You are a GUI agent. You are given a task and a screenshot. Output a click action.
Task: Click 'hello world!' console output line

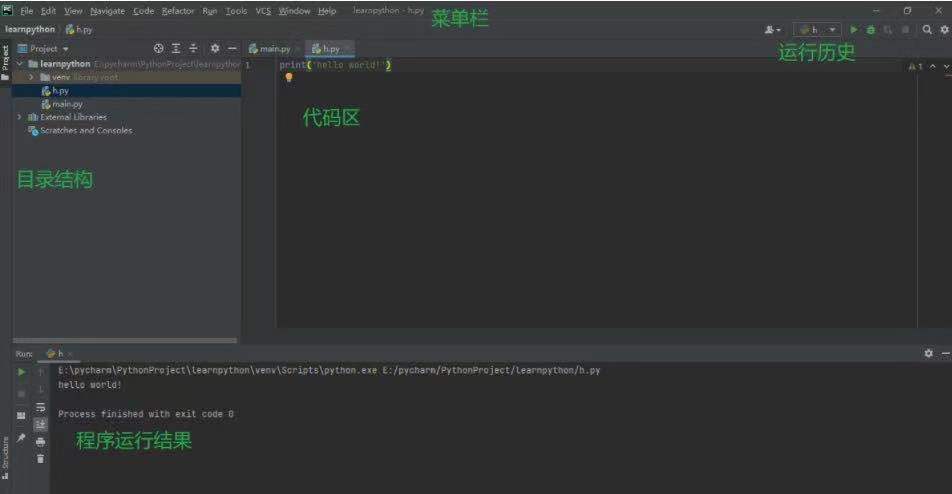(90, 385)
